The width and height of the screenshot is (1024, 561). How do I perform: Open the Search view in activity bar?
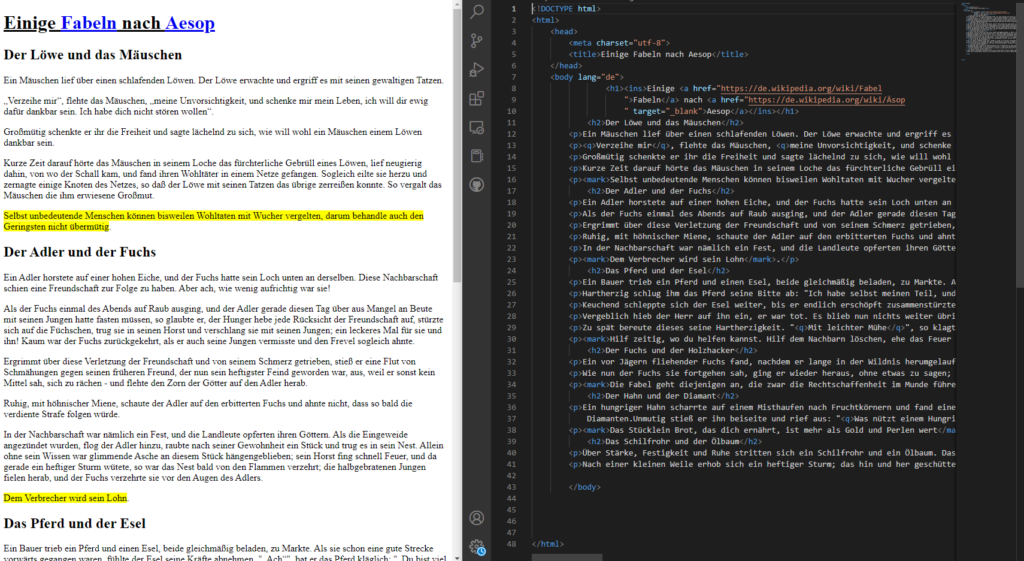coord(477,12)
